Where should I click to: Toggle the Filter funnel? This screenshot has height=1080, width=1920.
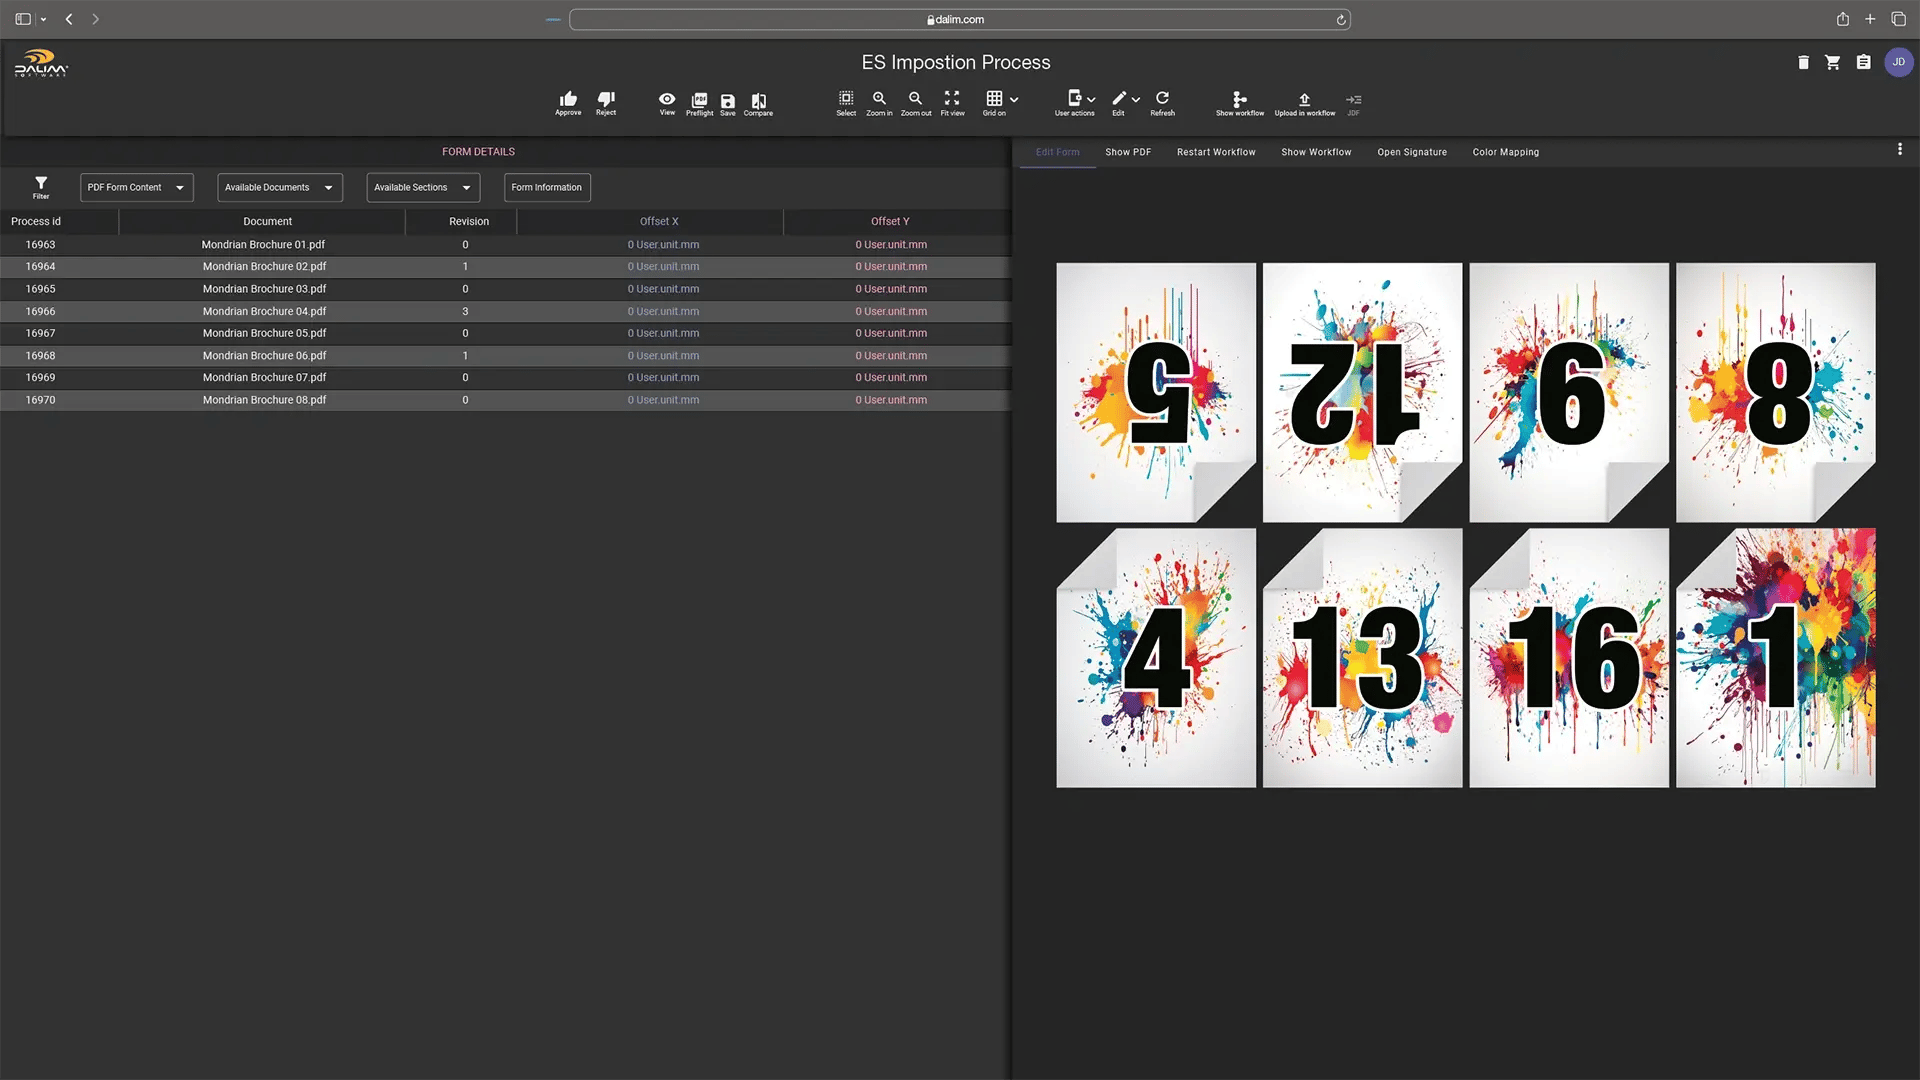(x=41, y=184)
